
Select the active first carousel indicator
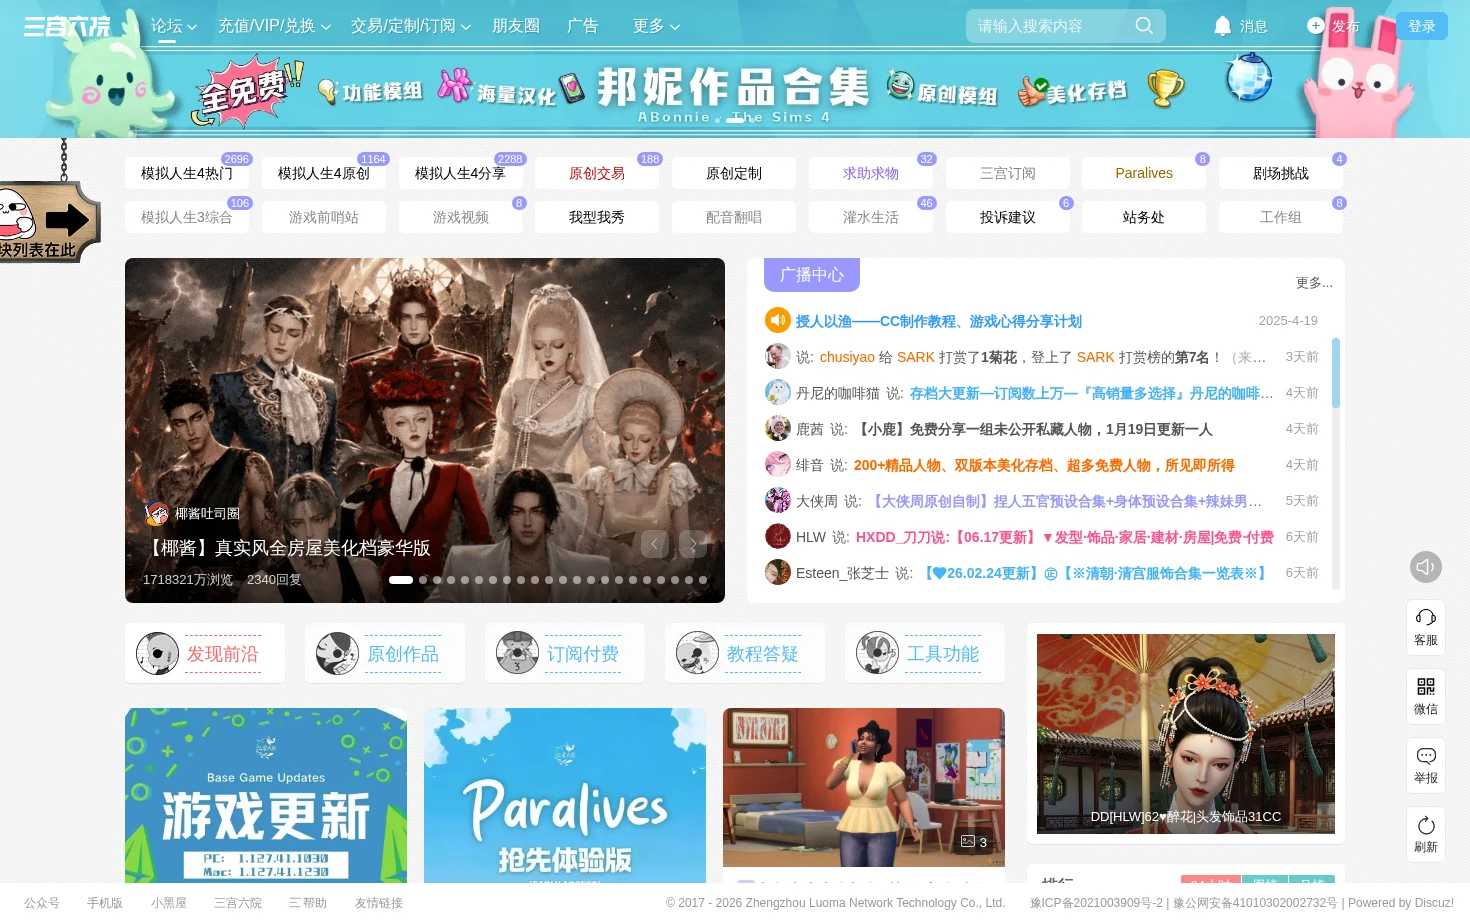click(401, 580)
